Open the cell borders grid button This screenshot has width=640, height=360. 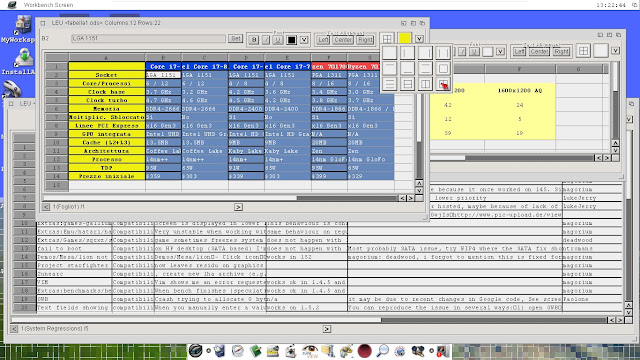pyautogui.click(x=387, y=39)
